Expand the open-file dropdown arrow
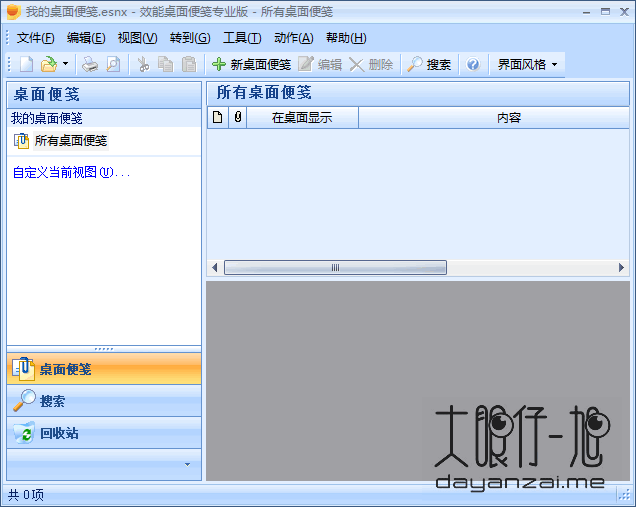The height and width of the screenshot is (507, 636). 65,64
